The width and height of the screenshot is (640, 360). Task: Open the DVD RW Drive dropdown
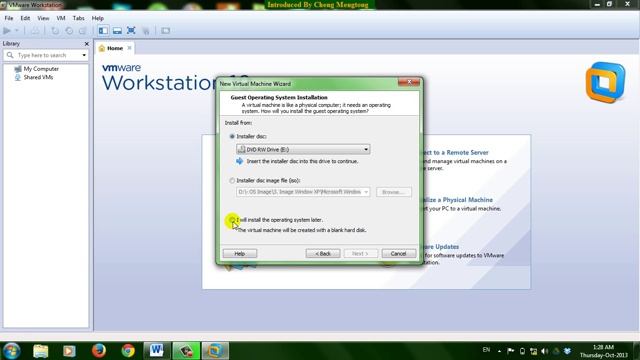[x=303, y=149]
